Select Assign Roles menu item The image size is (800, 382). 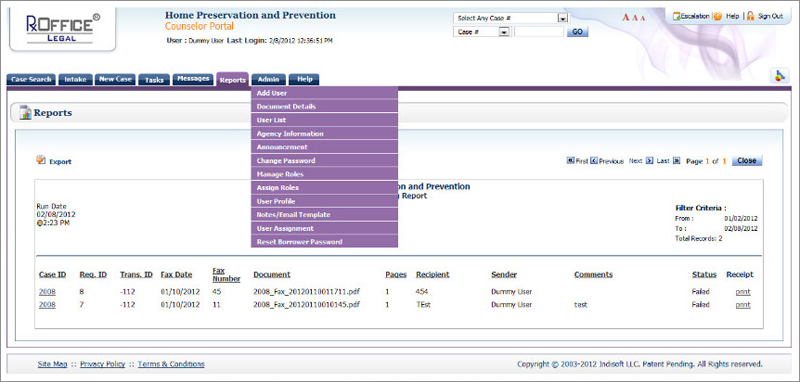(324, 188)
